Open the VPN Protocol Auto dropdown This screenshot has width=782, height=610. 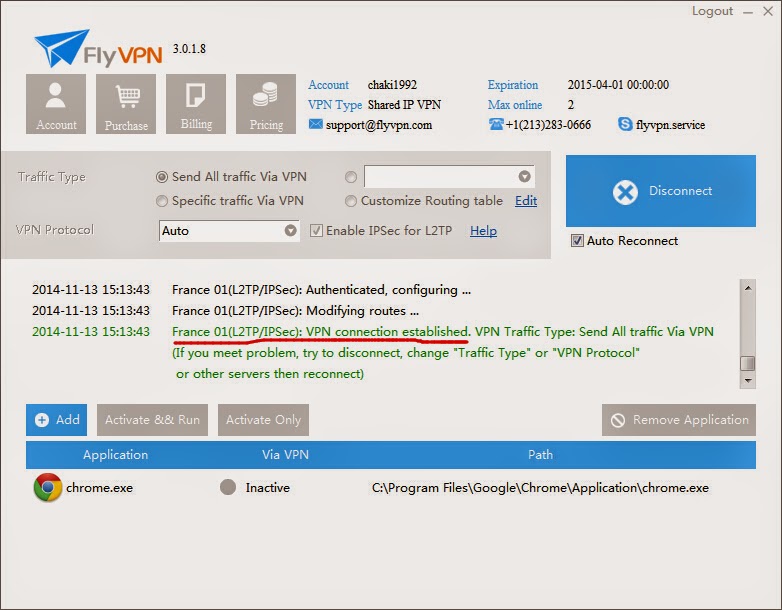(229, 230)
